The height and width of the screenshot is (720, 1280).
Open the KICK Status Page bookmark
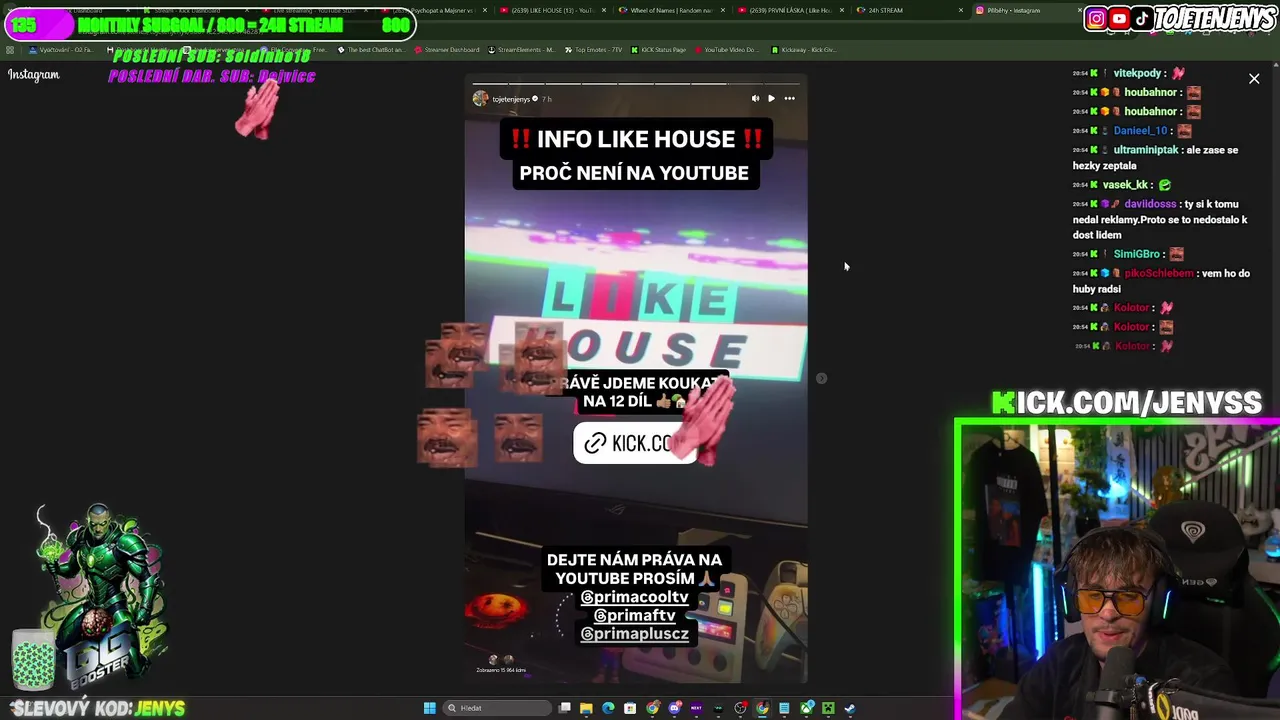coord(658,49)
